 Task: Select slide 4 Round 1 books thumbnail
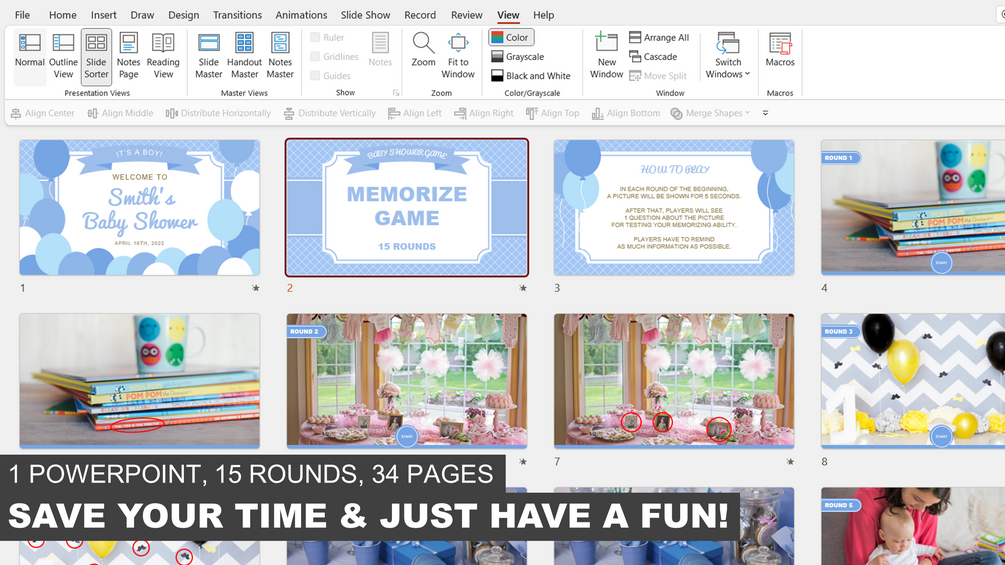coord(913,208)
